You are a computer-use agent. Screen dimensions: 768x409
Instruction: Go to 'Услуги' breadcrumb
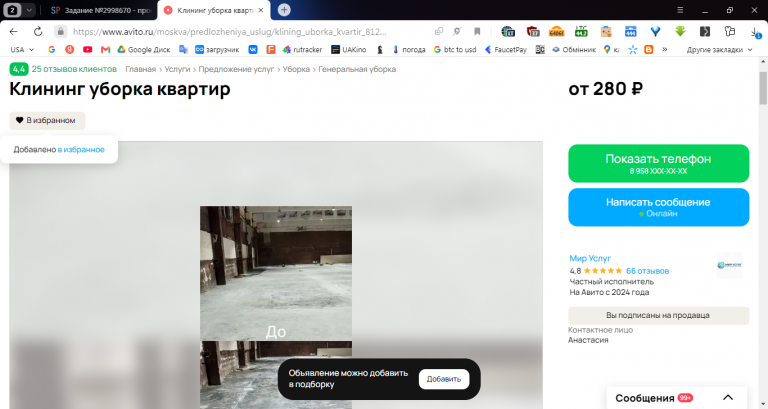[x=177, y=69]
